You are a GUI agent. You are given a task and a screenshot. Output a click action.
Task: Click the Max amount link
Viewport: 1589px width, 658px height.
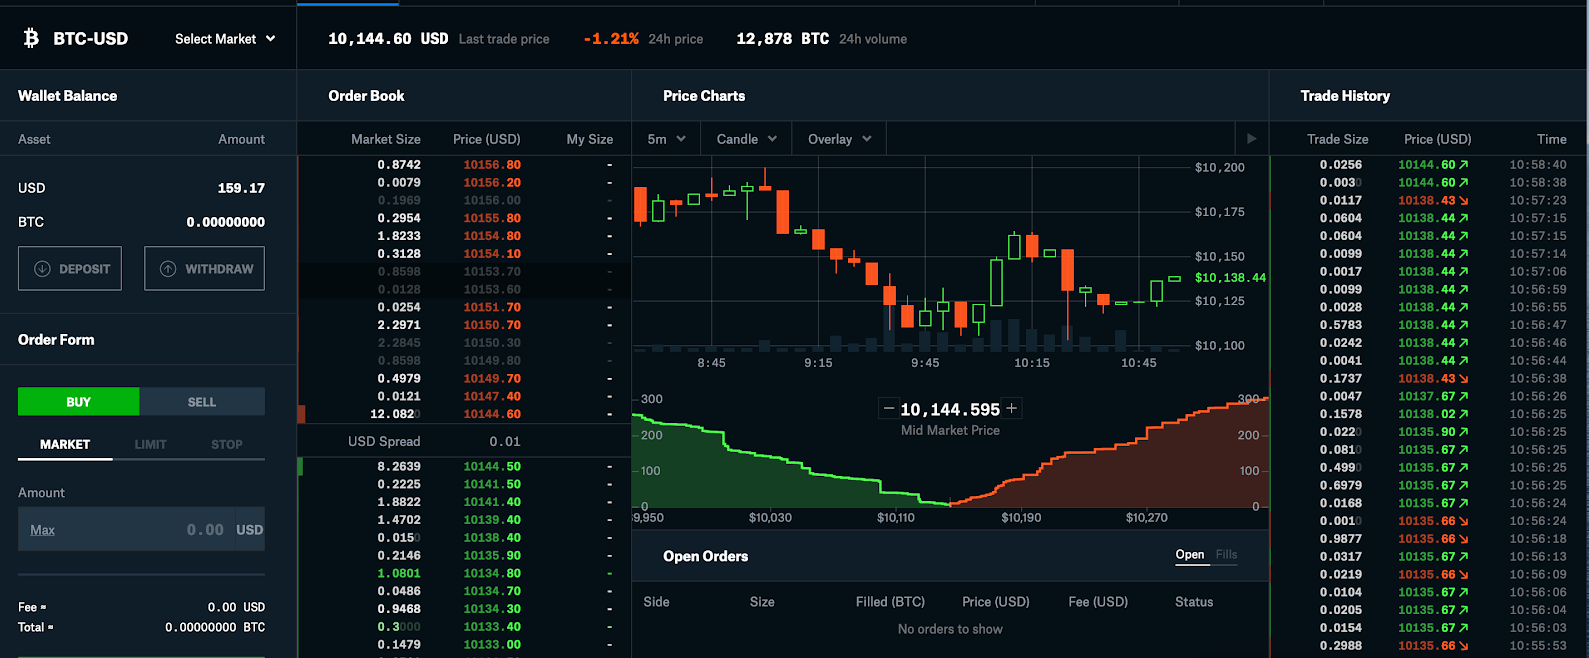[42, 530]
